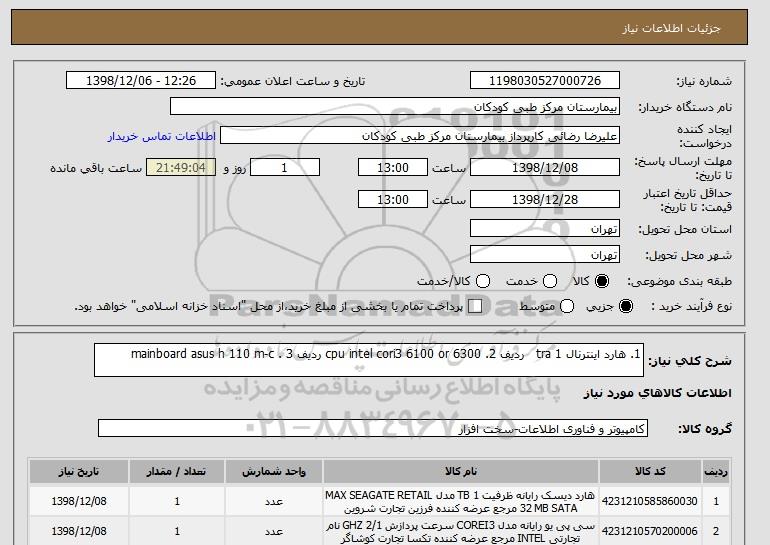Click the price validity time 13:00 field

click(393, 199)
